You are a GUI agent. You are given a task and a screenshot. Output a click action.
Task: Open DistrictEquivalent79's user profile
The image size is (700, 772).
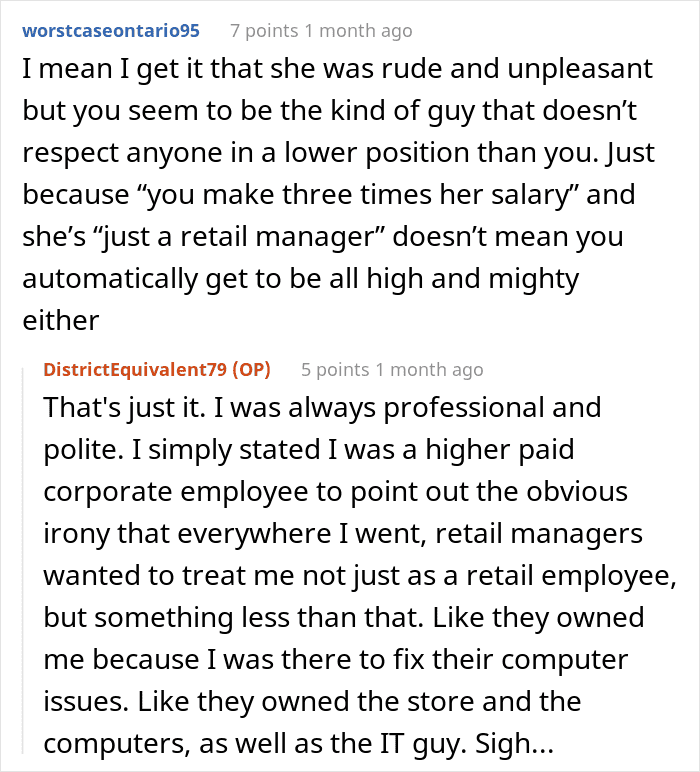tap(137, 370)
